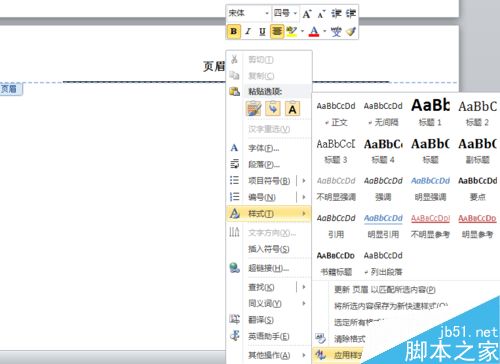This screenshot has height=364, width=500.
Task: Apply the 列出段落 style
Action: [x=383, y=263]
